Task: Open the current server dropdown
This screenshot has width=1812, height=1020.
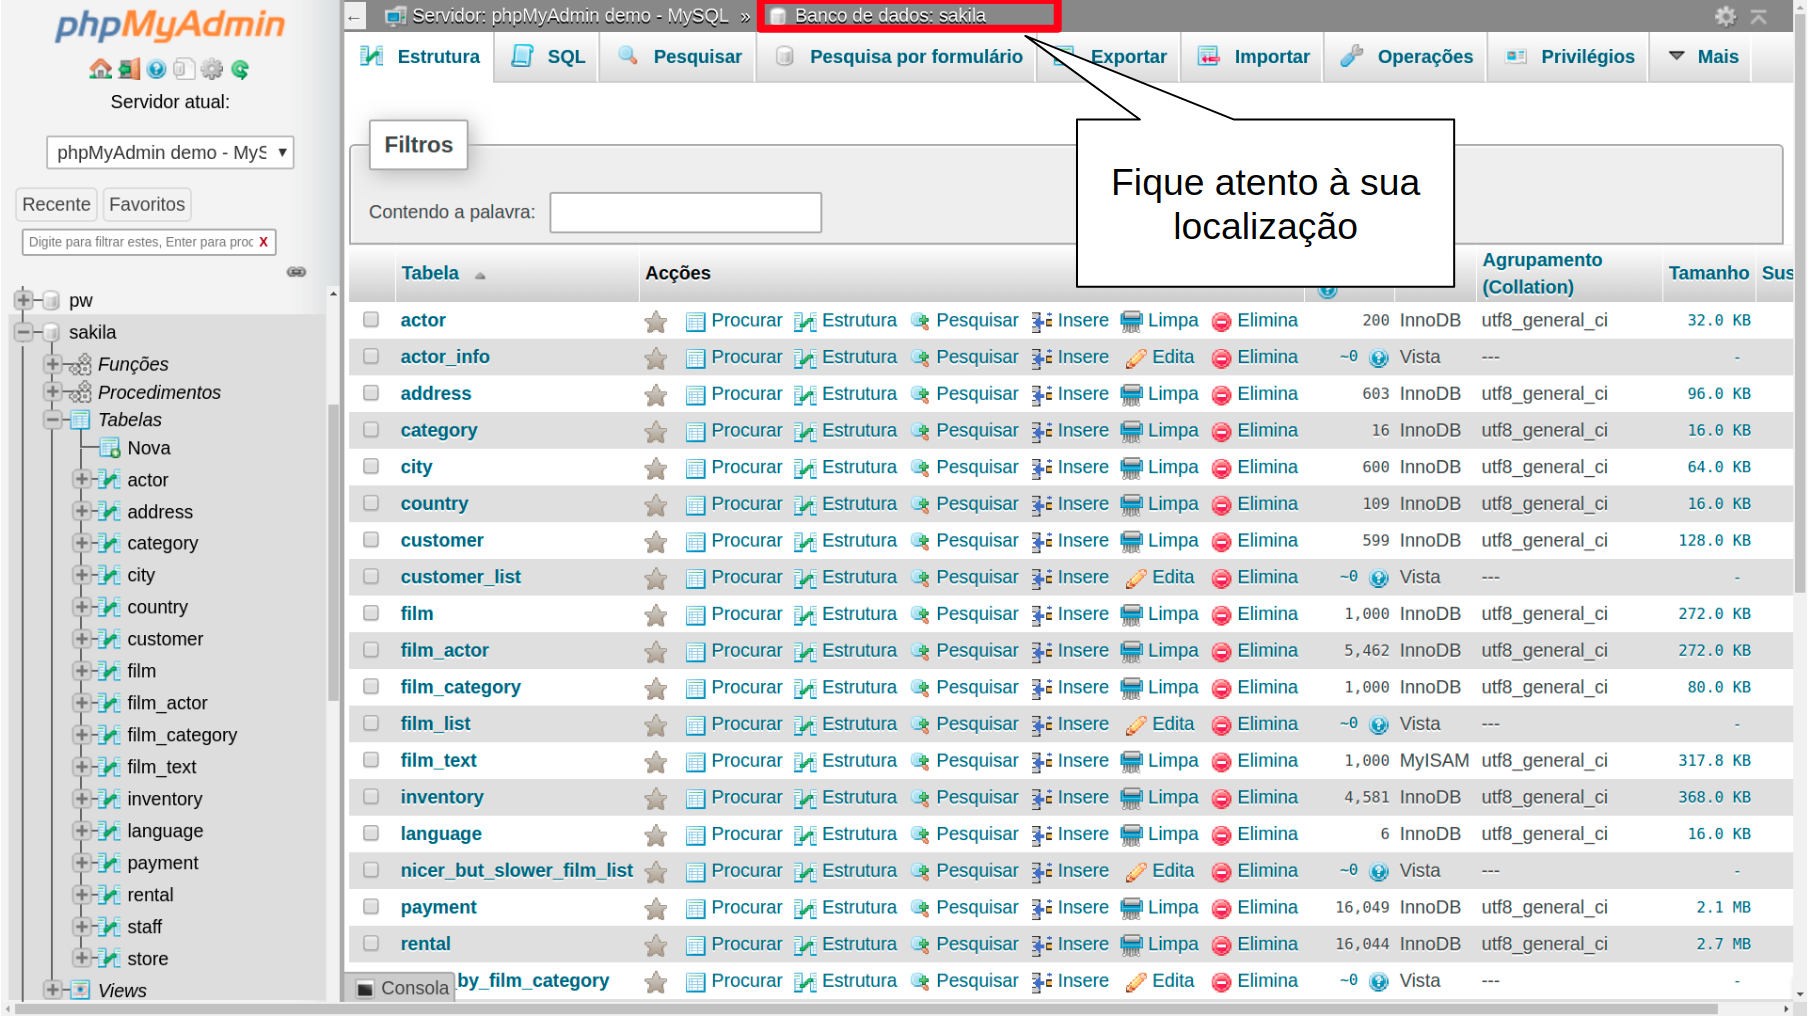Action: coord(170,152)
